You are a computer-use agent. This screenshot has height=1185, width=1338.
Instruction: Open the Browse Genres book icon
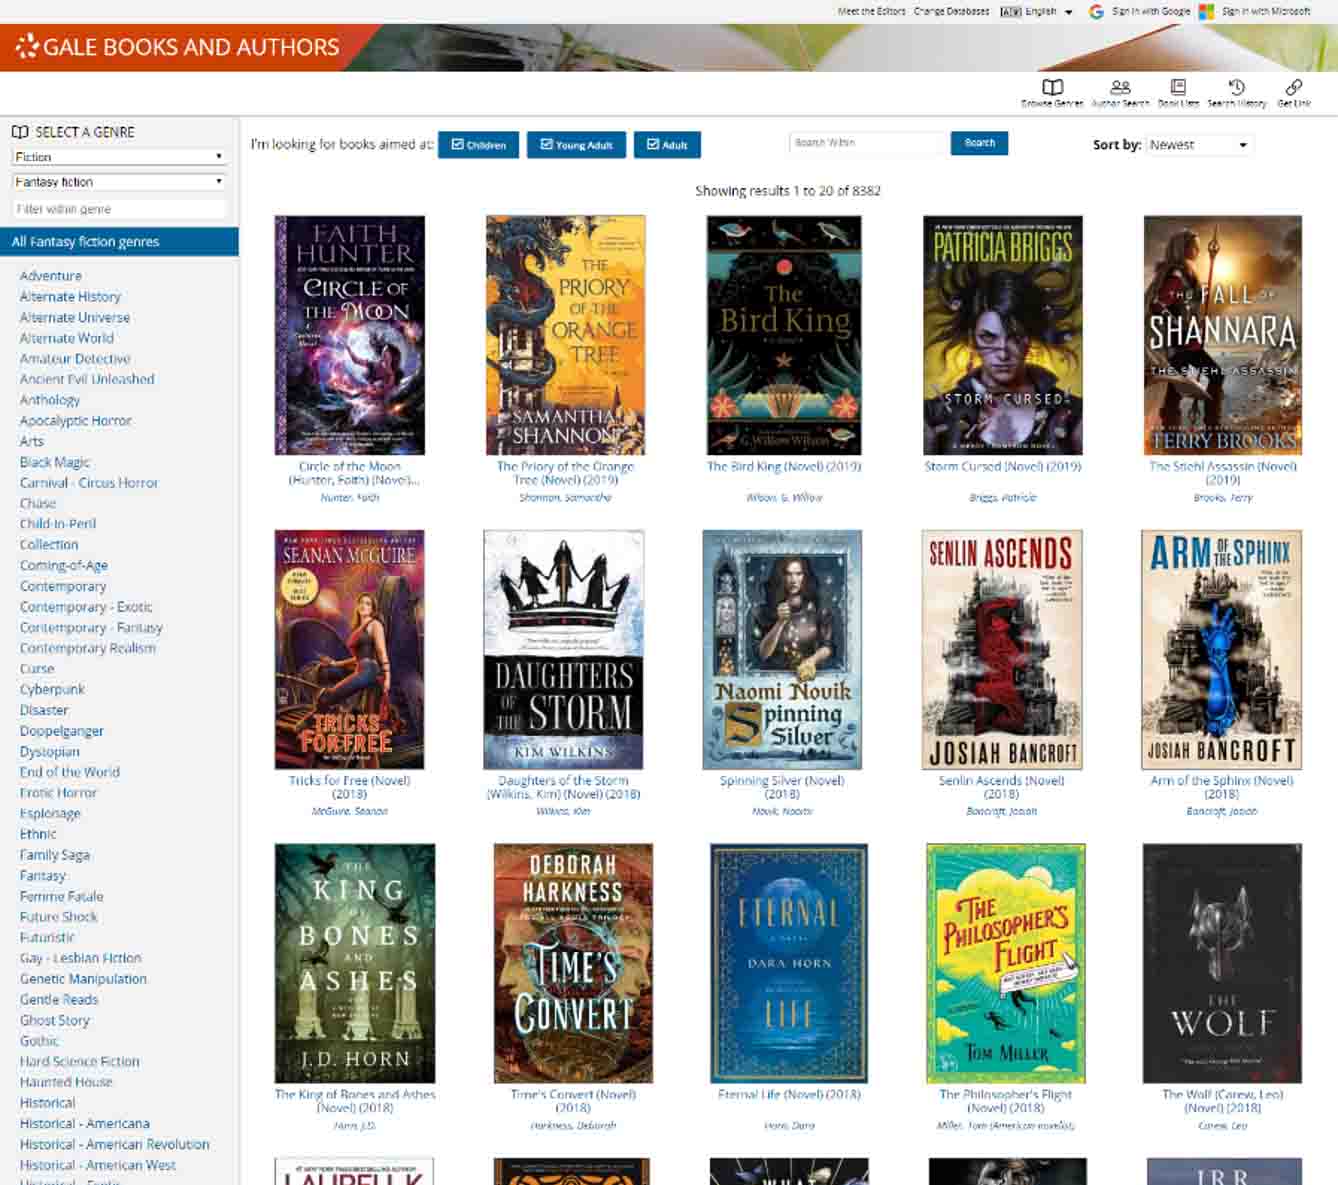pos(1052,88)
